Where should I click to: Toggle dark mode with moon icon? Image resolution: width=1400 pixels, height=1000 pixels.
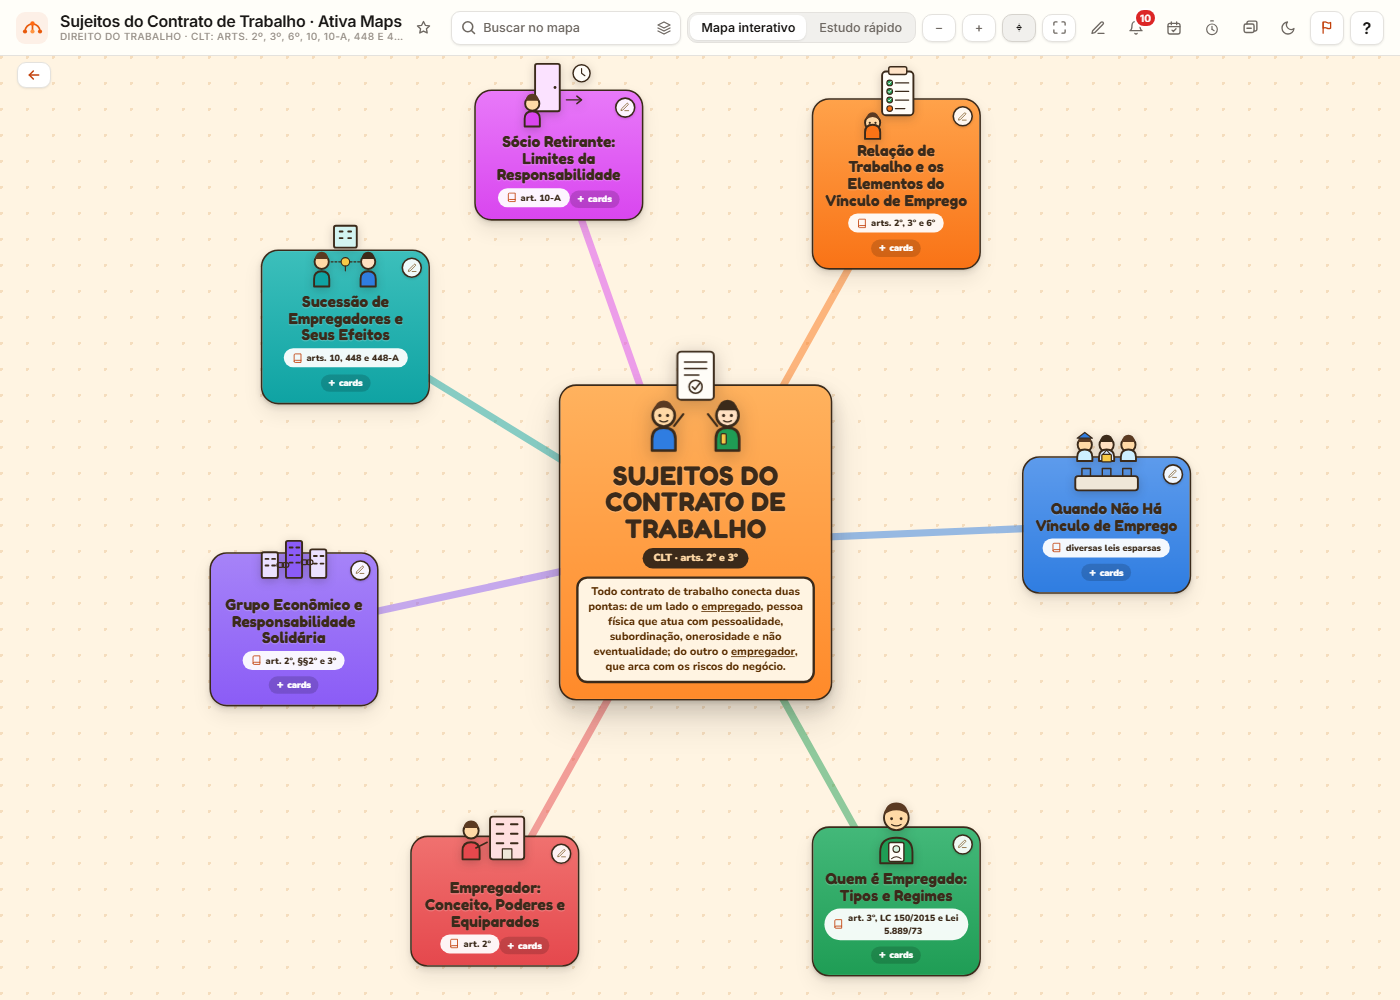coord(1288,28)
